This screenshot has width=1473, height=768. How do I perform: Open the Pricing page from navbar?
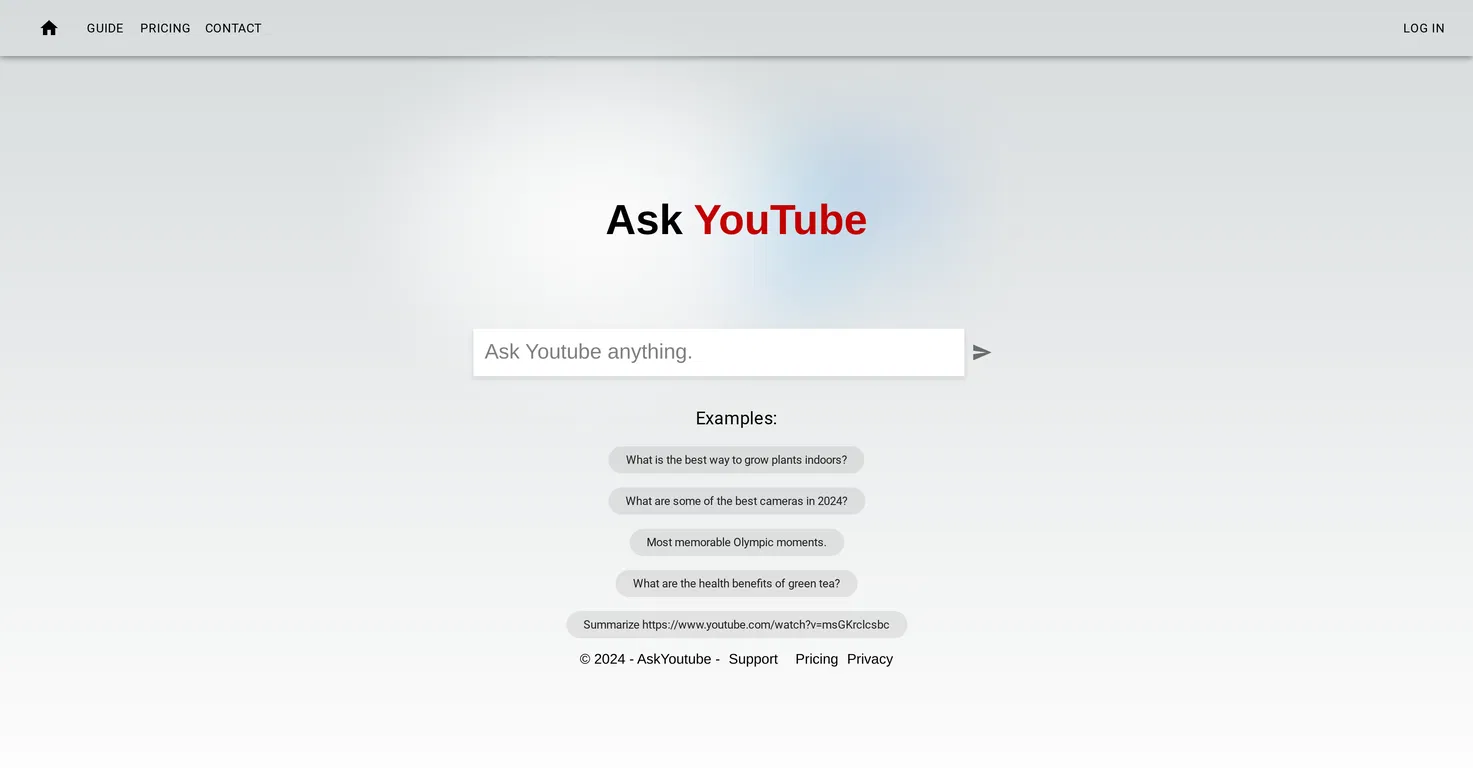[x=165, y=28]
